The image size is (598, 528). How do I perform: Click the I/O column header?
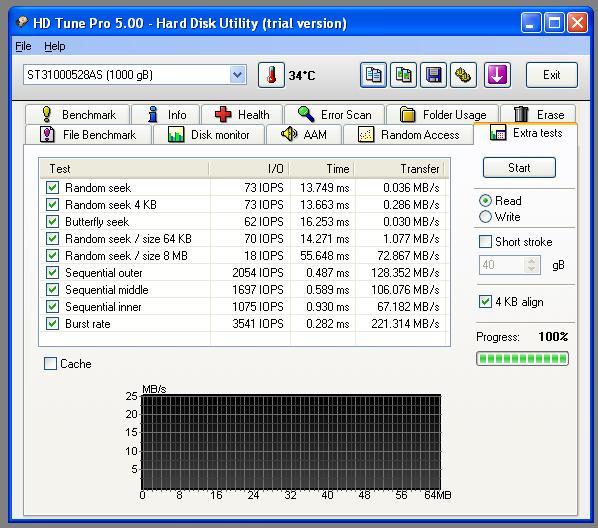[249, 169]
